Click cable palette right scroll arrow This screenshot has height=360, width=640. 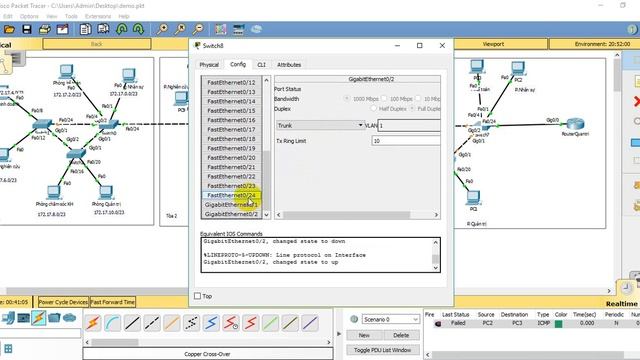(329, 342)
